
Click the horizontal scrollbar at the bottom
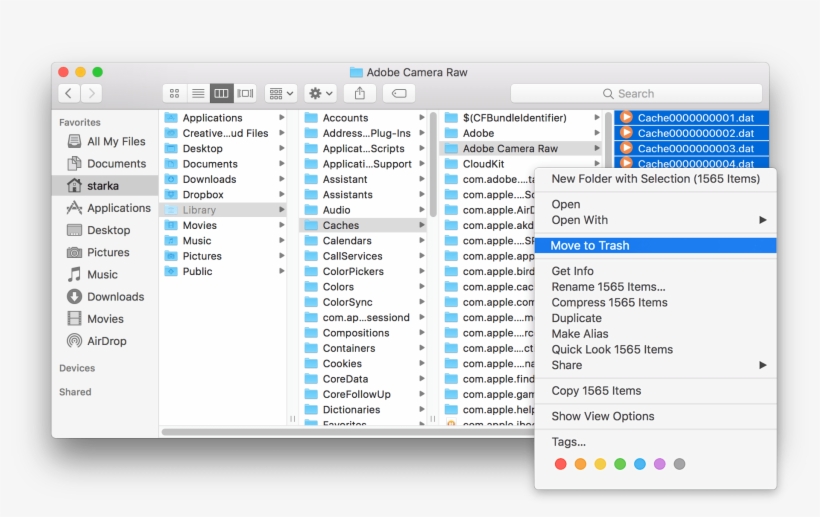point(348,432)
